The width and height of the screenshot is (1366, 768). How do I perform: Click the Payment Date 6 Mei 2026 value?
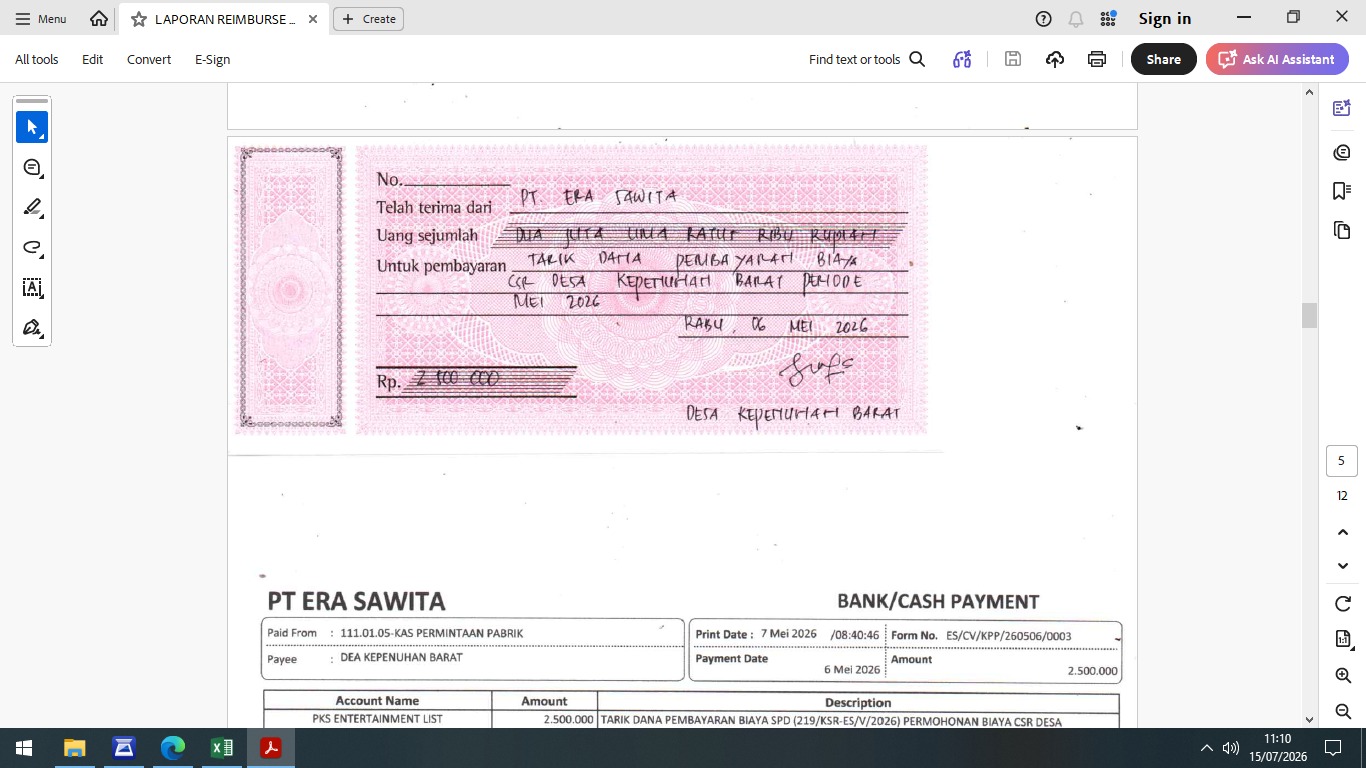pyautogui.click(x=852, y=670)
